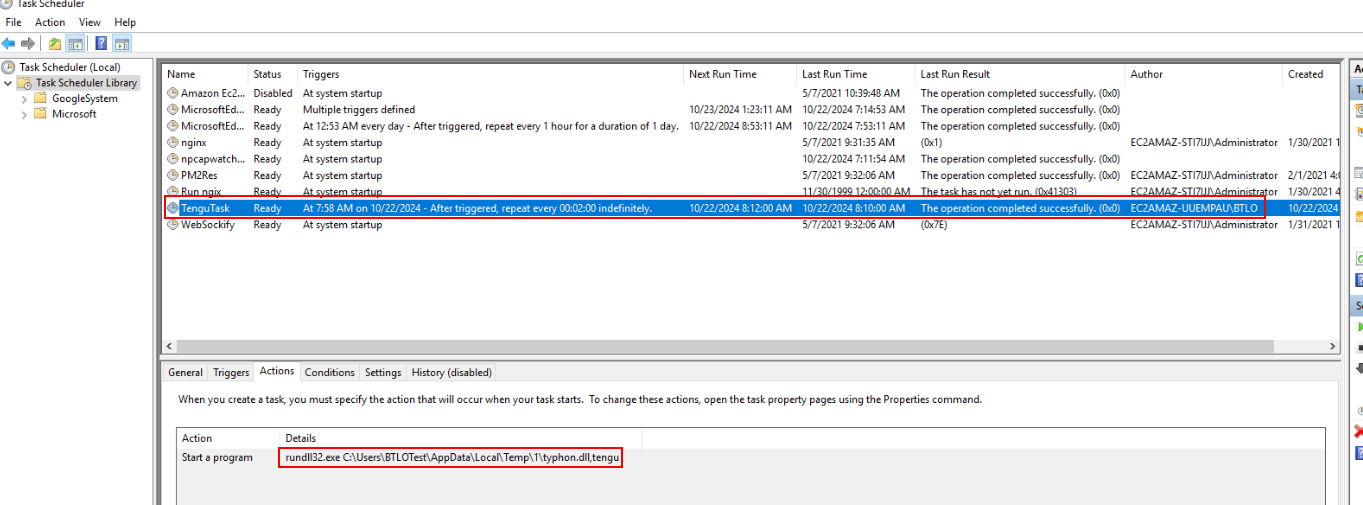This screenshot has height=505, width=1363.
Task: Open the Help menu
Action: pyautogui.click(x=125, y=22)
